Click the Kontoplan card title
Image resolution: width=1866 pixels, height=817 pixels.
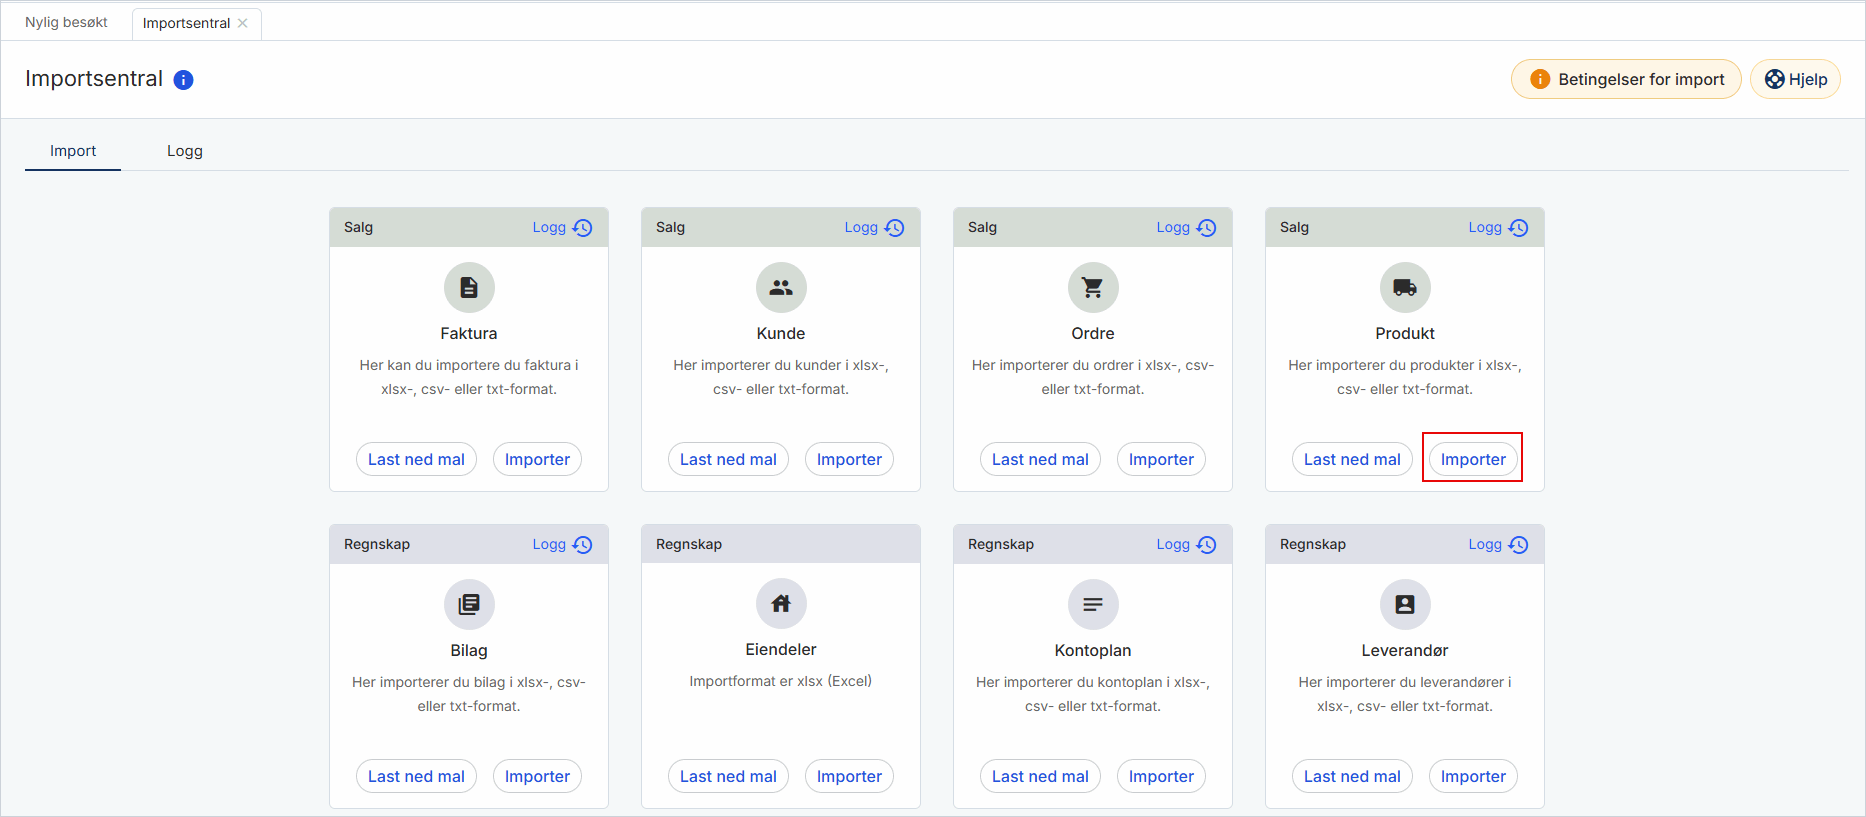[x=1093, y=650]
